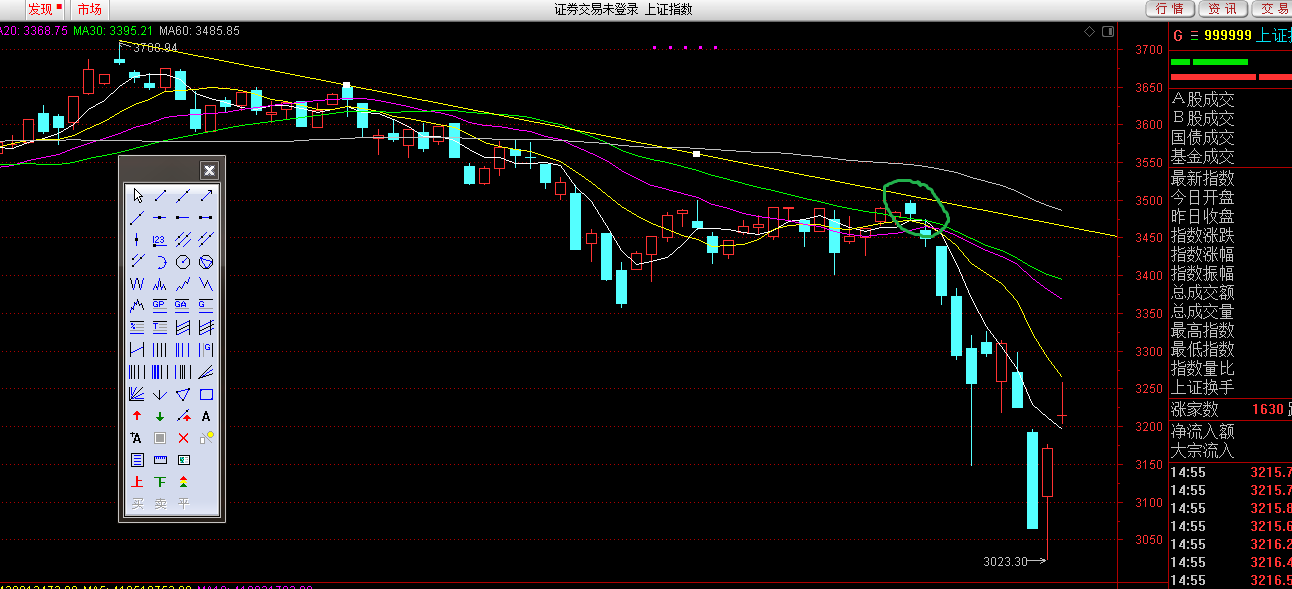Pick the triangle drawing tool
This screenshot has height=589, width=1292.
pos(183,394)
